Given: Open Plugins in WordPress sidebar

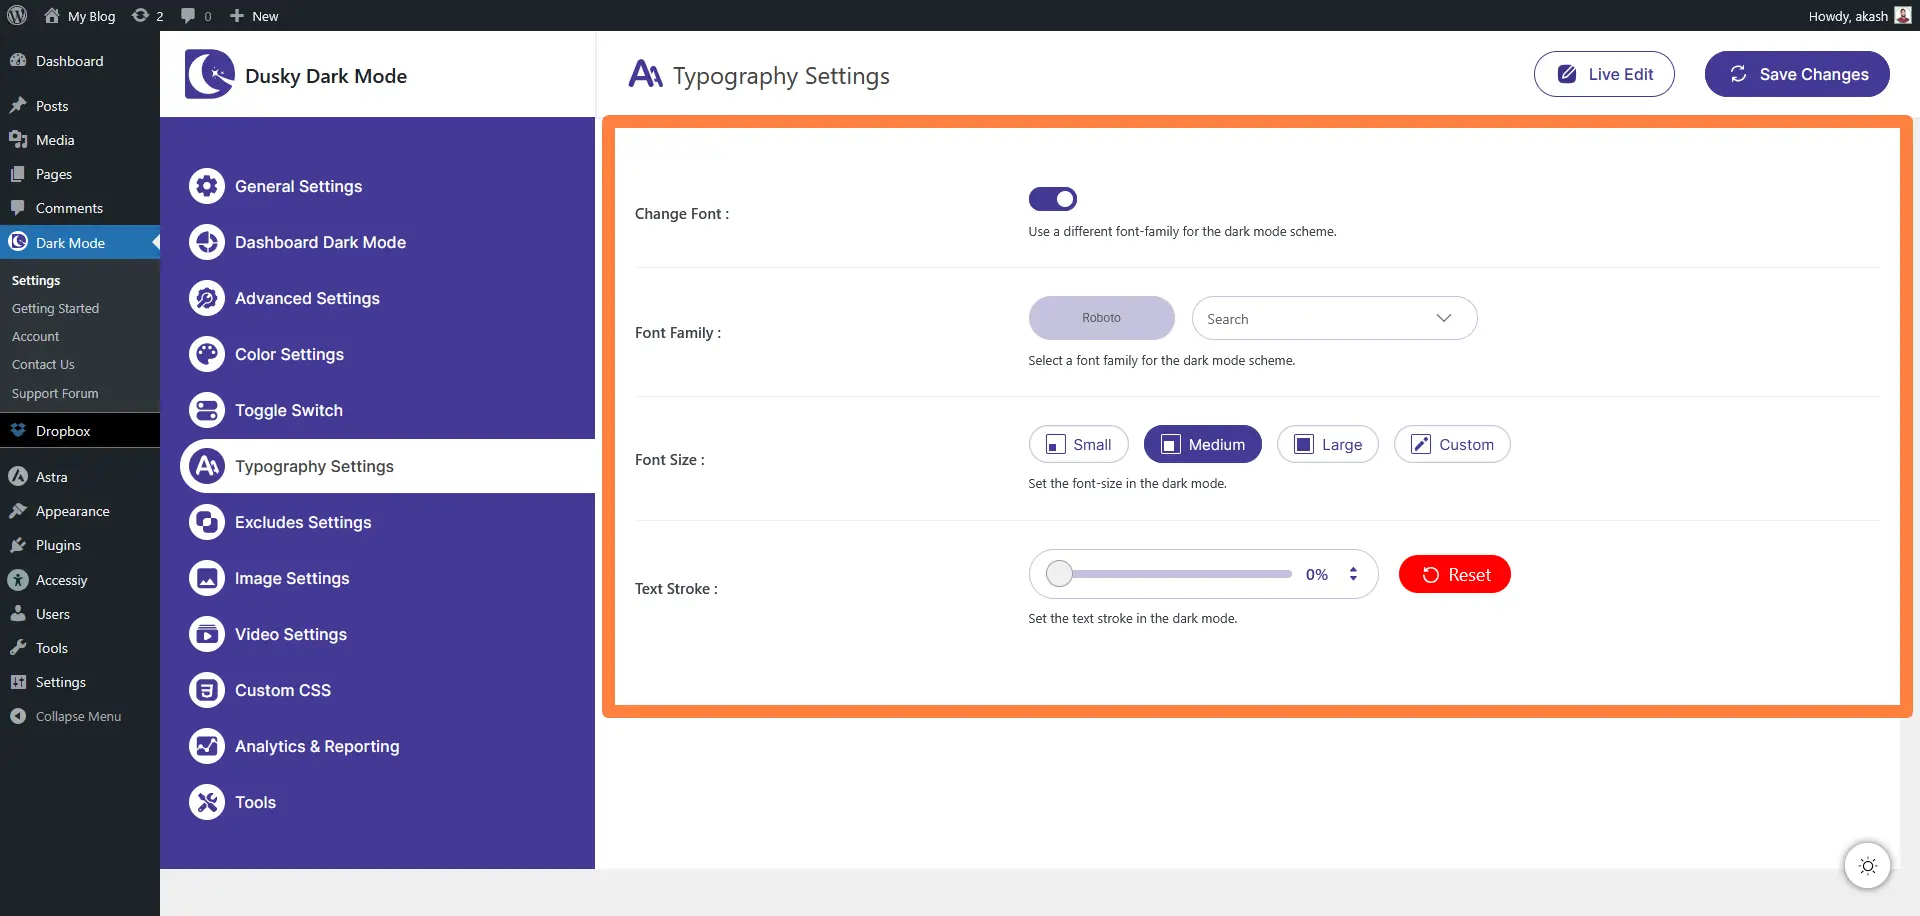Looking at the screenshot, I should click(58, 546).
